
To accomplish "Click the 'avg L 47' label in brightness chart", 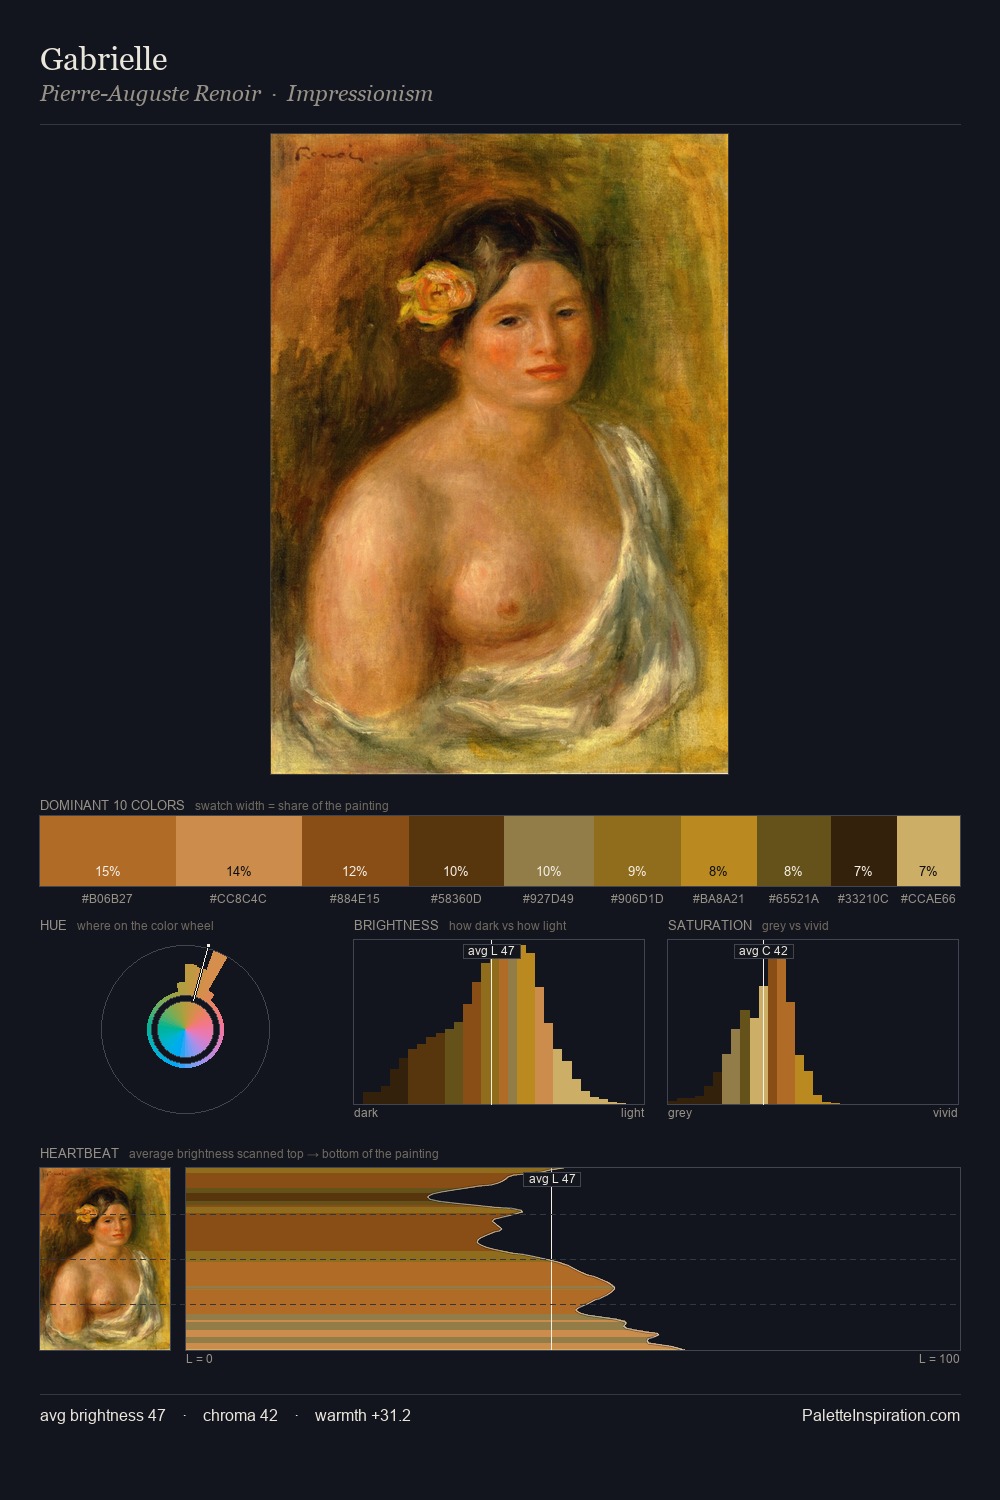I will pos(491,951).
